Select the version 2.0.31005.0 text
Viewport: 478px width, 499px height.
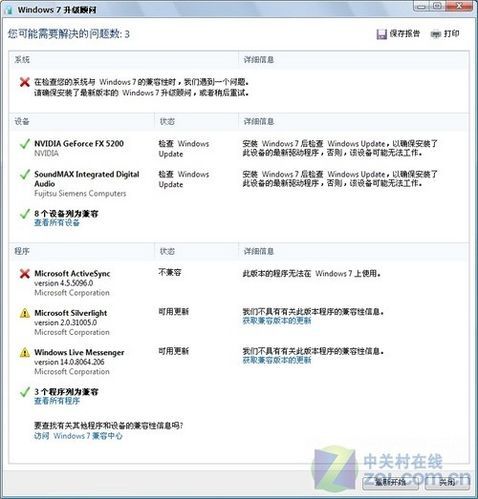coord(65,323)
